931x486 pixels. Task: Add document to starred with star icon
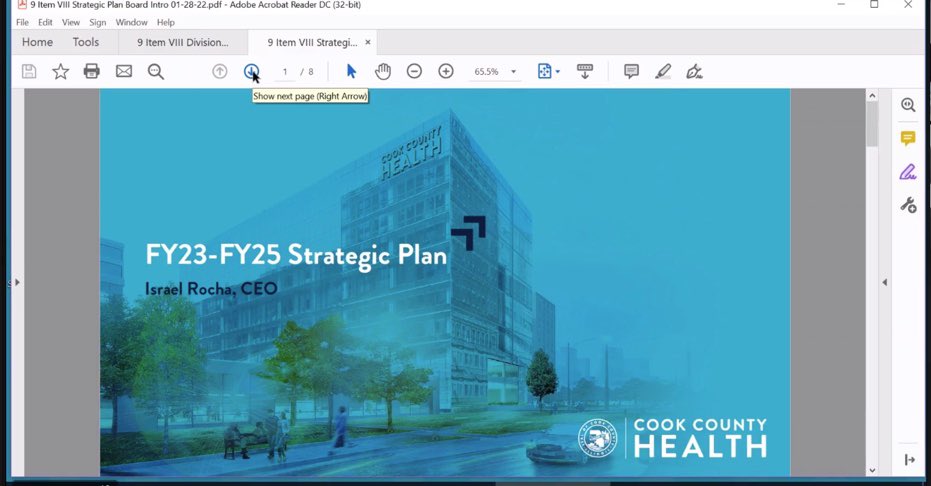point(61,72)
